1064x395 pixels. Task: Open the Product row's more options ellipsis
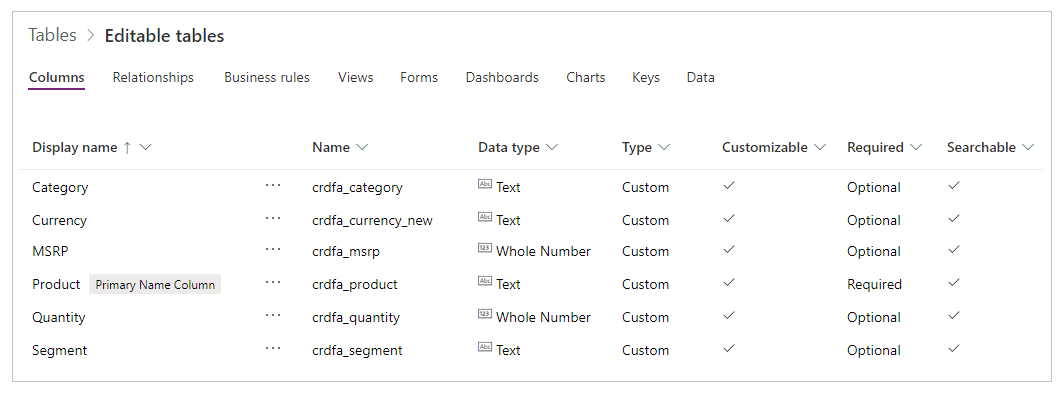tap(273, 282)
